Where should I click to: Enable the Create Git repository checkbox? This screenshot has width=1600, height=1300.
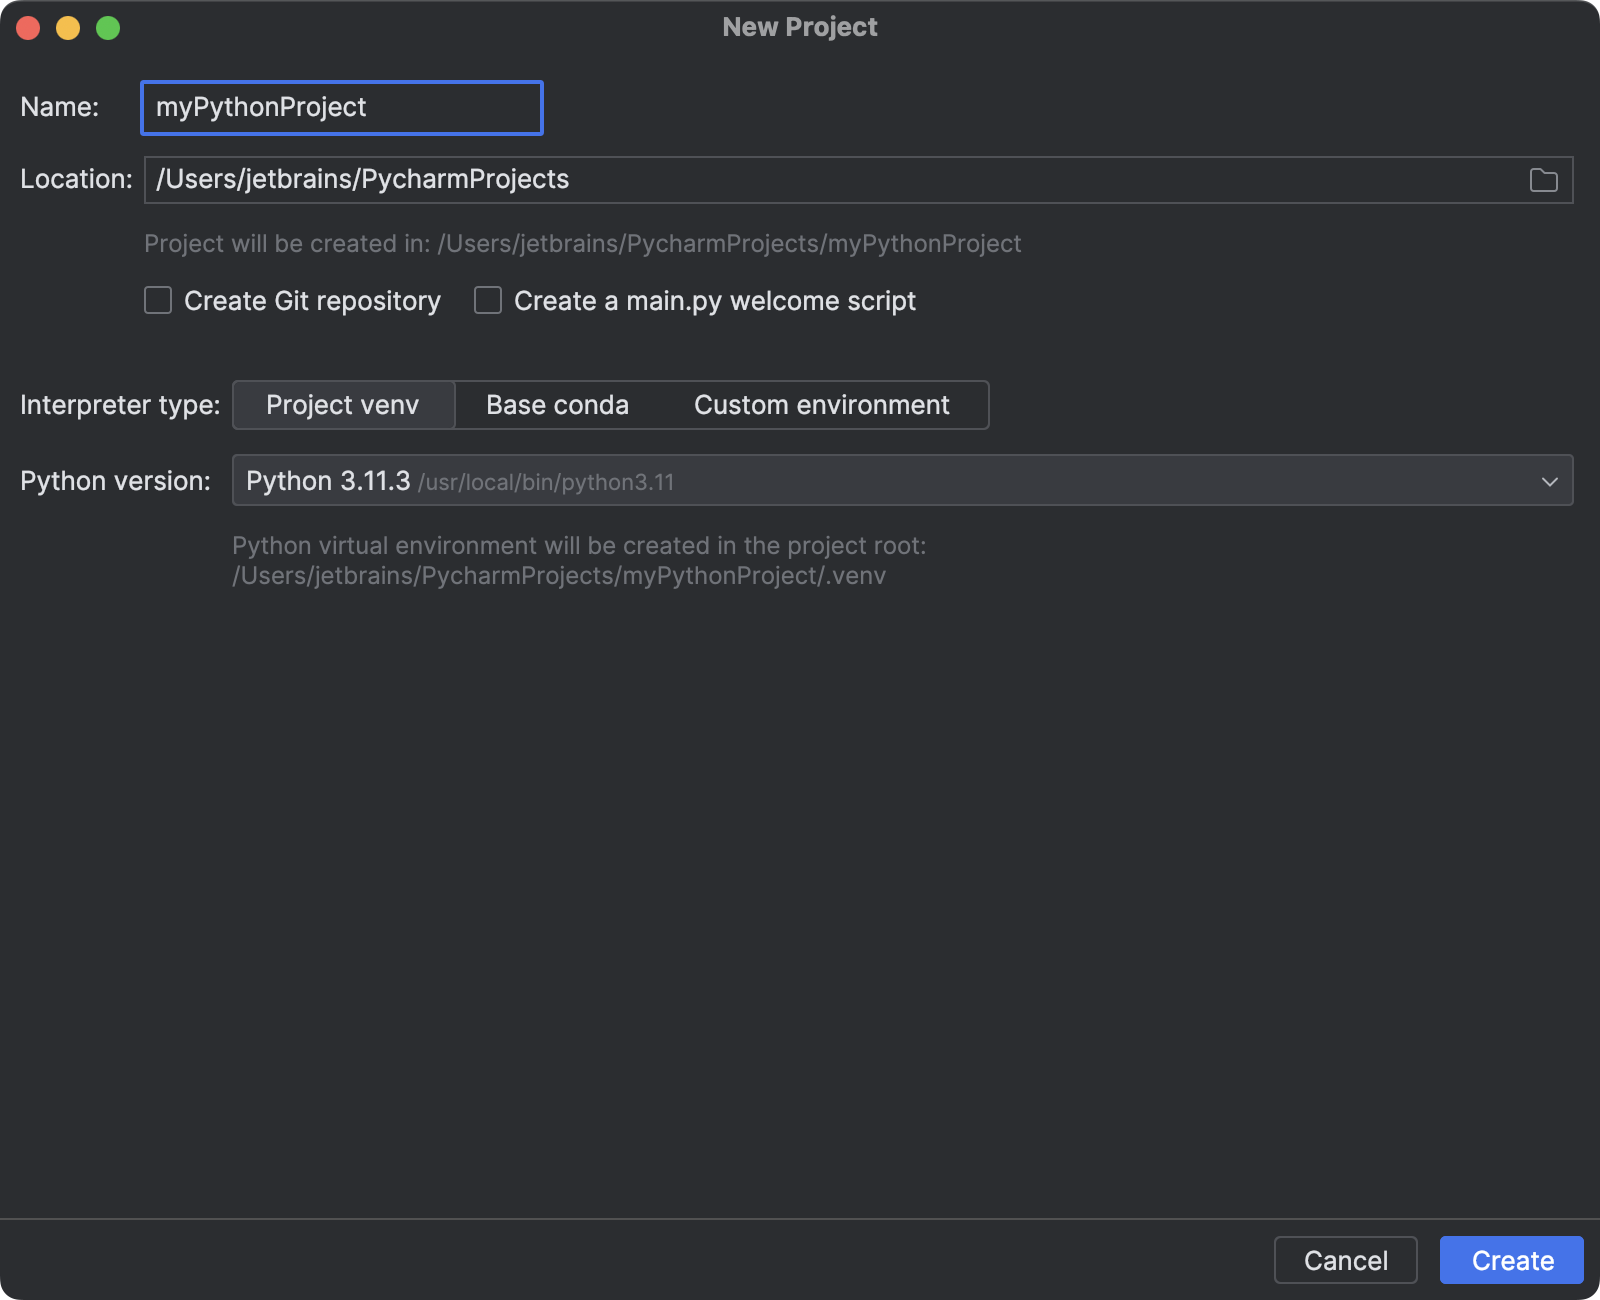158,300
